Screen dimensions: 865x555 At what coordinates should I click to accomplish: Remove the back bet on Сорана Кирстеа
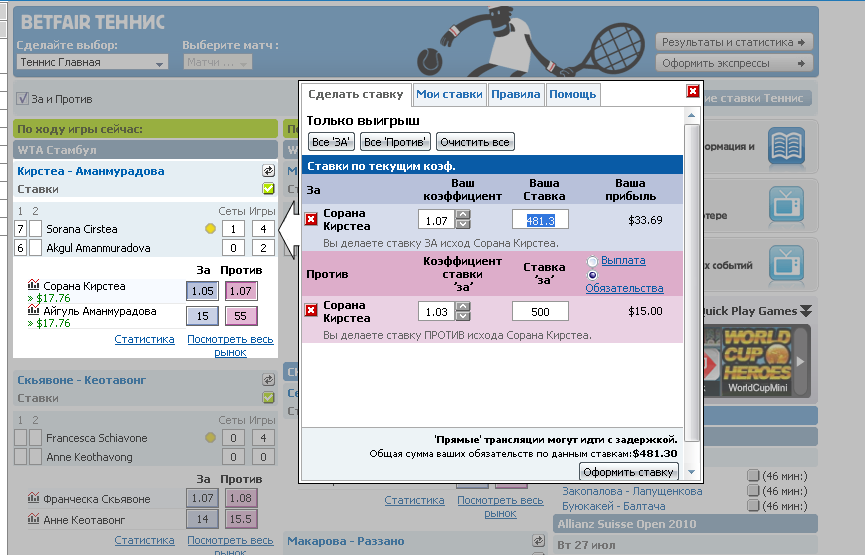tap(311, 220)
